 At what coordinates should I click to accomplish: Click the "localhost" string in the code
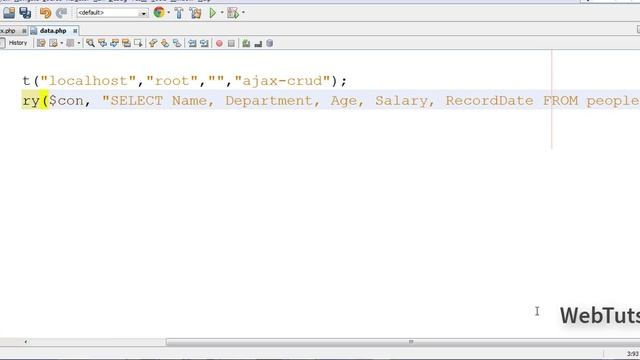[x=88, y=81]
